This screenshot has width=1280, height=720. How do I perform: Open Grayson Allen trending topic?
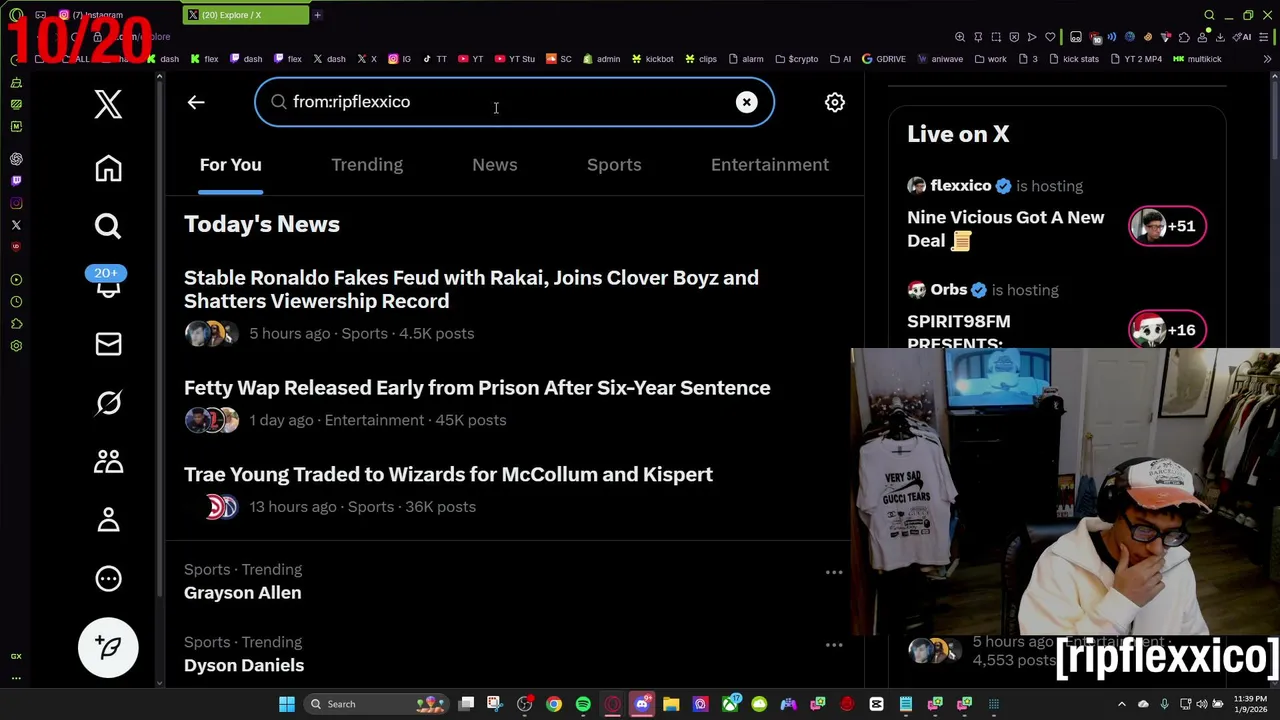click(x=242, y=593)
